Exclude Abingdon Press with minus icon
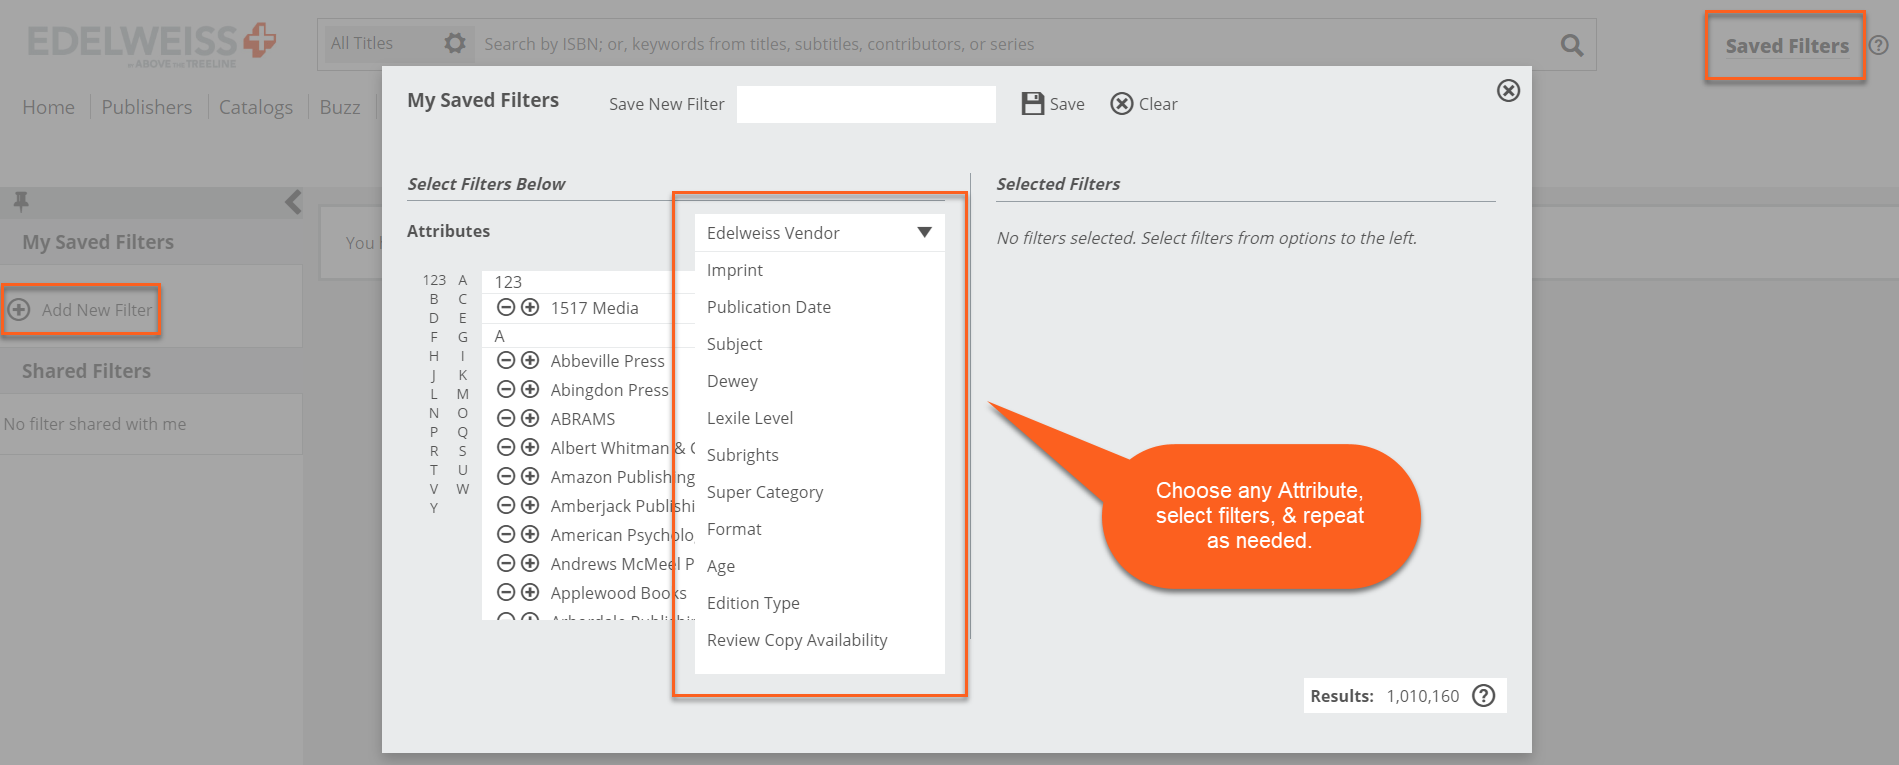 [x=506, y=389]
